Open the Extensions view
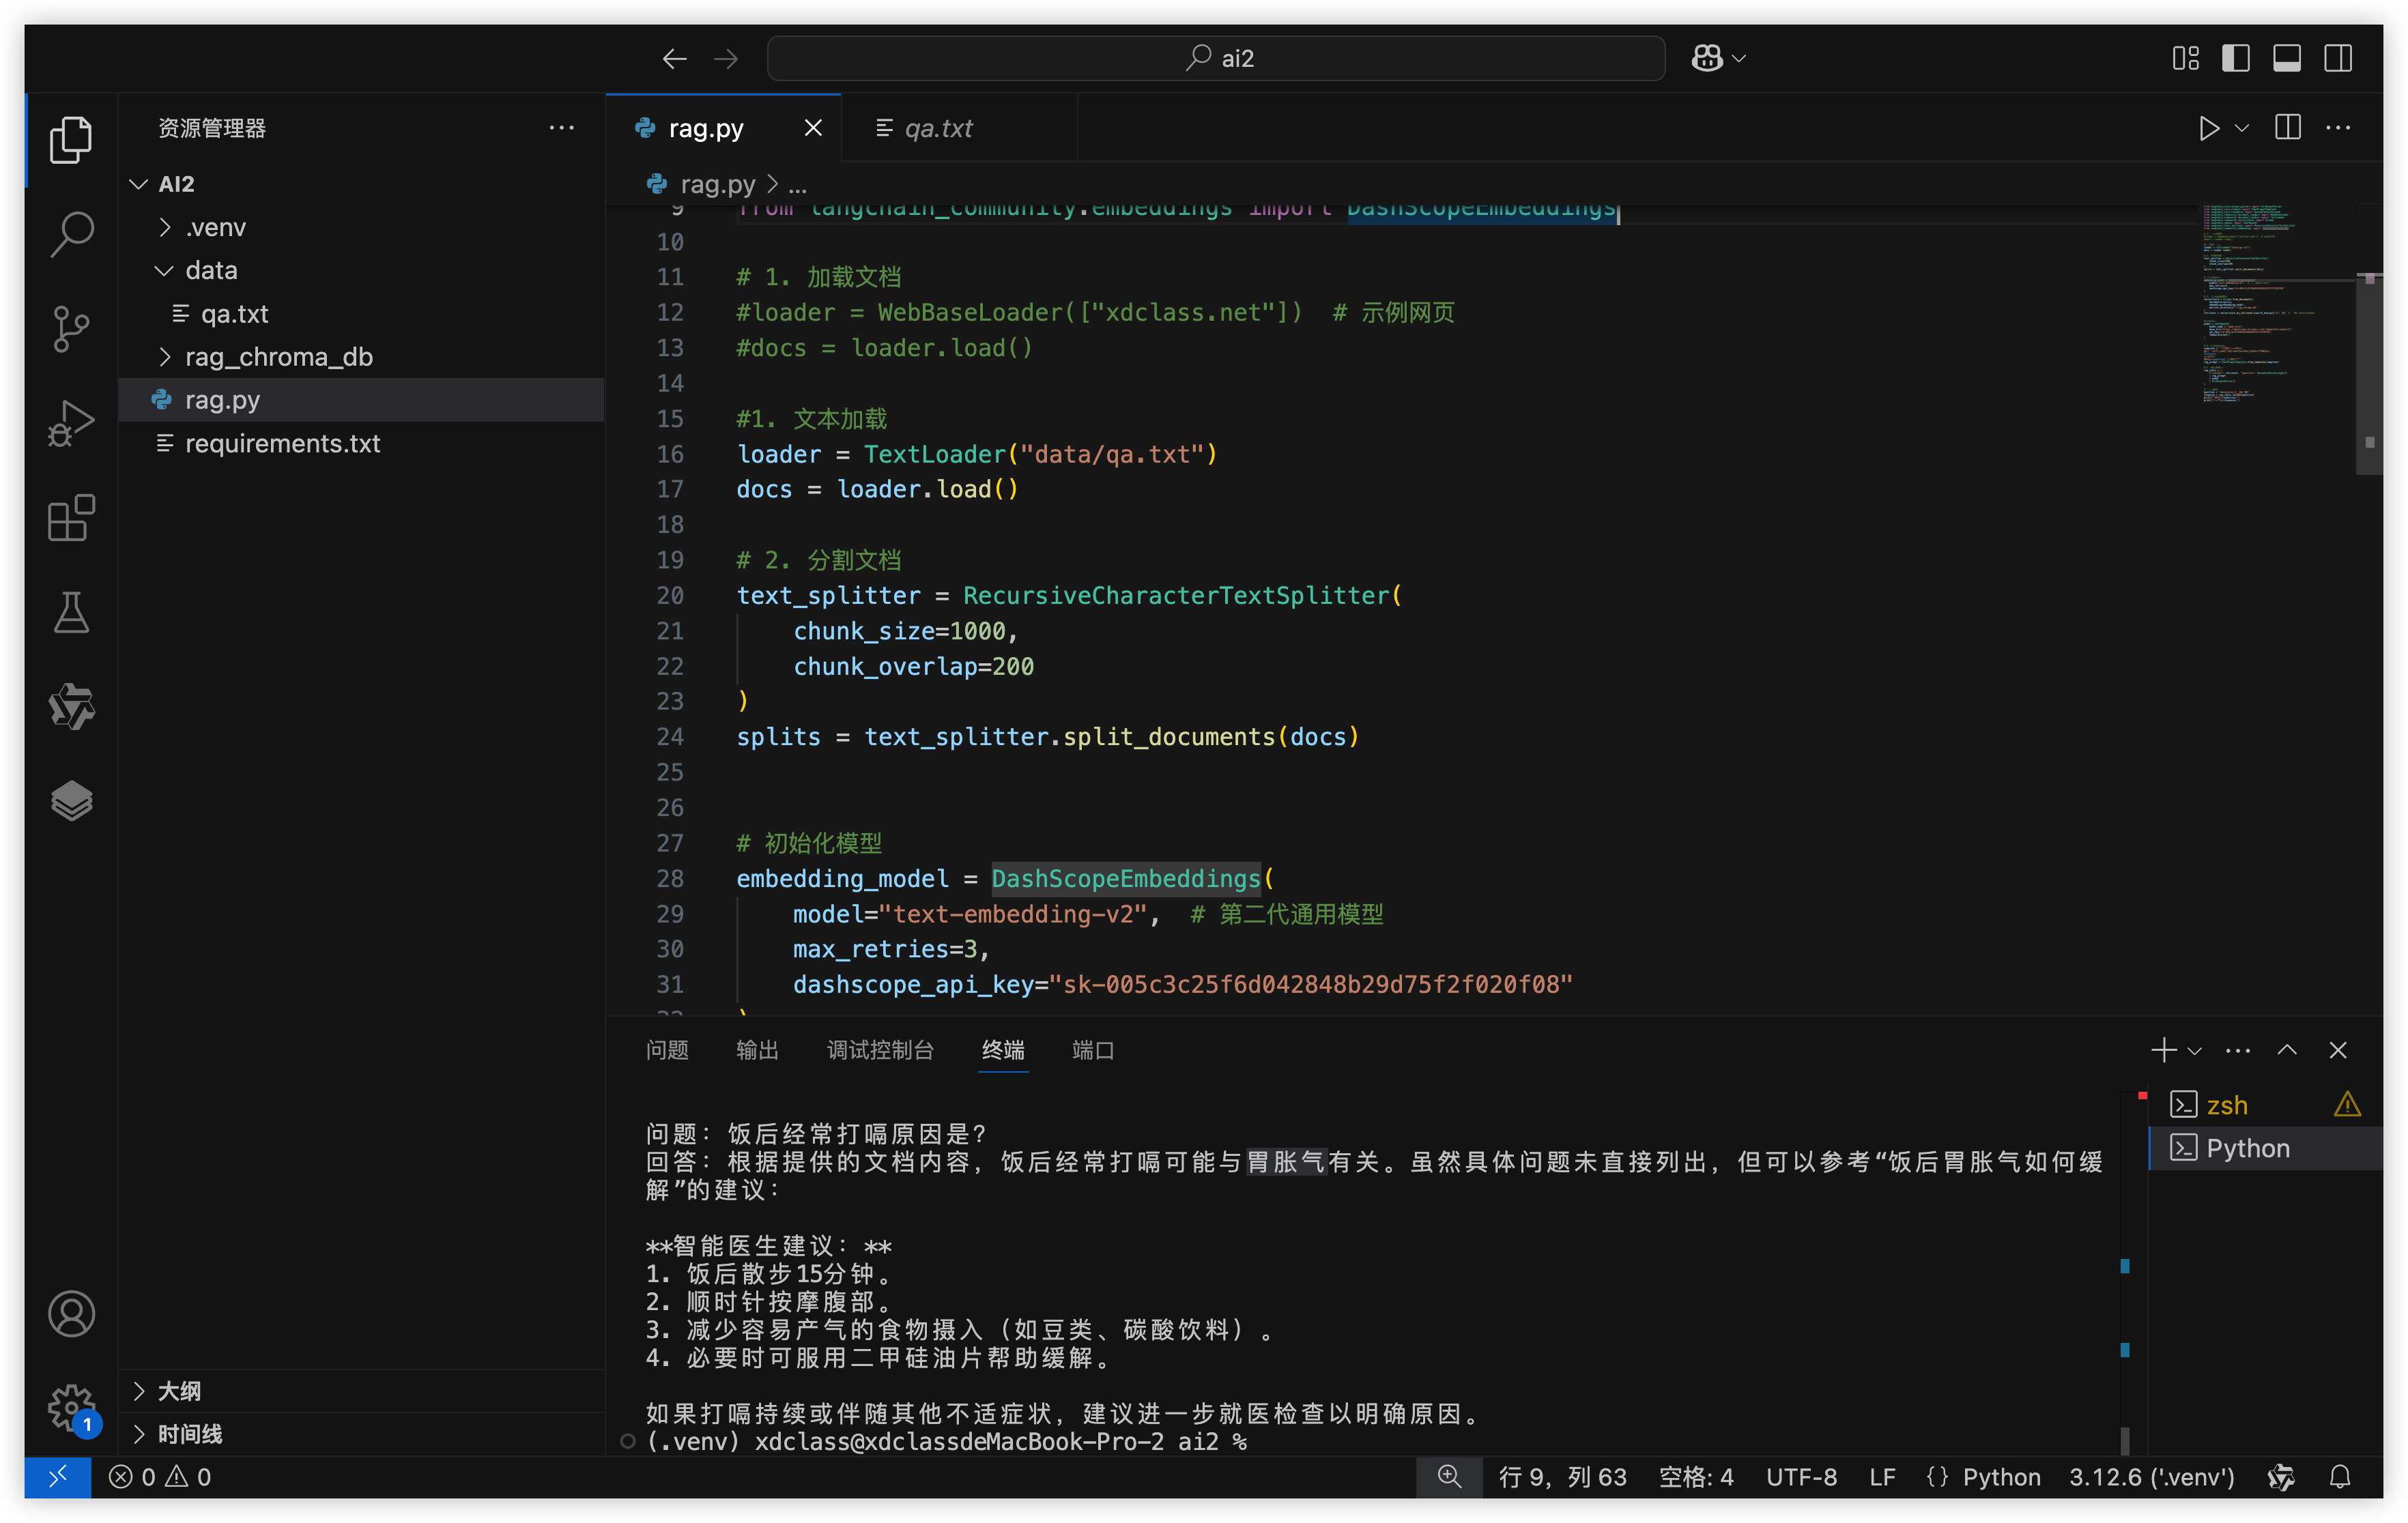The height and width of the screenshot is (1523, 2408). pyautogui.click(x=71, y=518)
